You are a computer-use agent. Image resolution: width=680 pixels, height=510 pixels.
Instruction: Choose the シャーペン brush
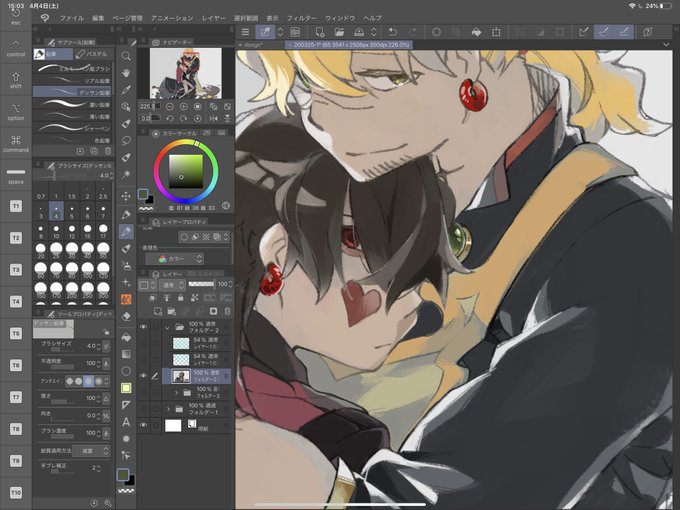[72, 128]
